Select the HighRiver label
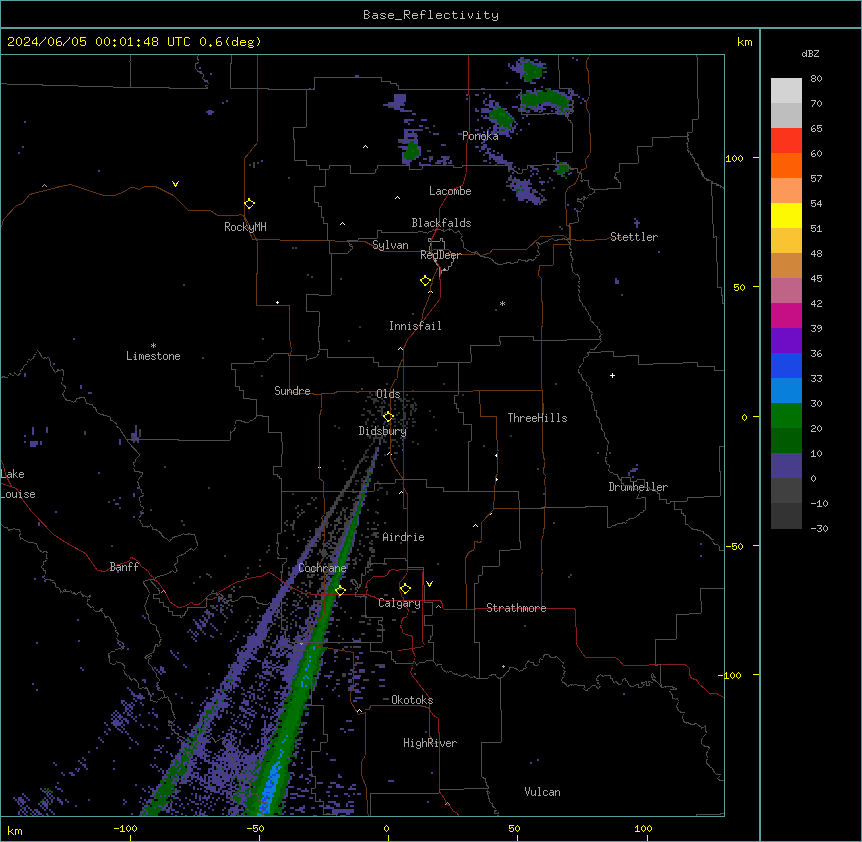The image size is (862, 842). 430,743
